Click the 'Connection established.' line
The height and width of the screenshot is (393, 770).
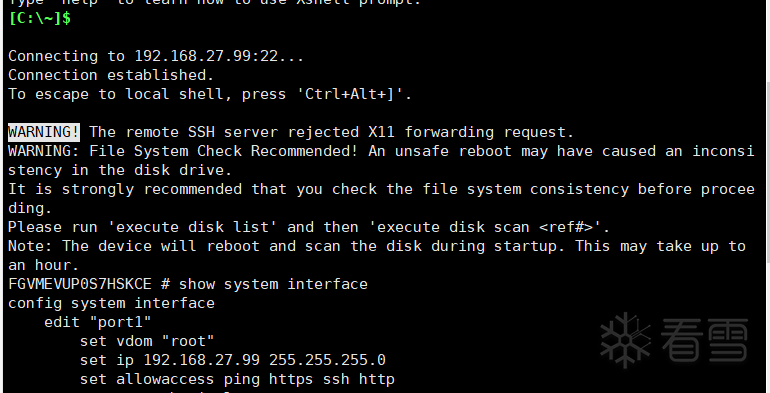pos(111,75)
